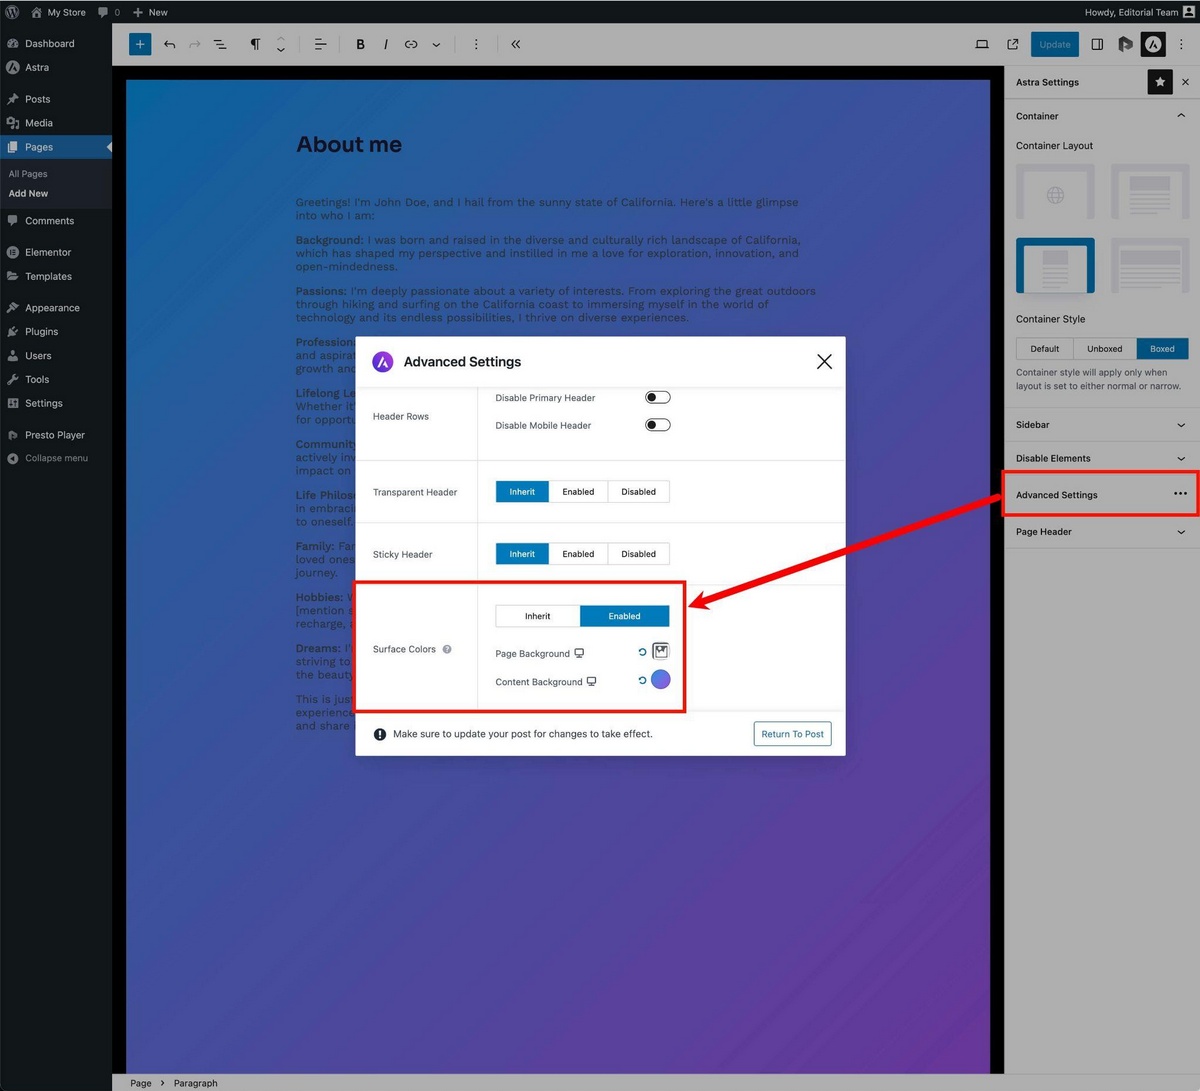This screenshot has width=1200, height=1091.
Task: Click the WordPress logo in admin bar
Action: point(12,12)
